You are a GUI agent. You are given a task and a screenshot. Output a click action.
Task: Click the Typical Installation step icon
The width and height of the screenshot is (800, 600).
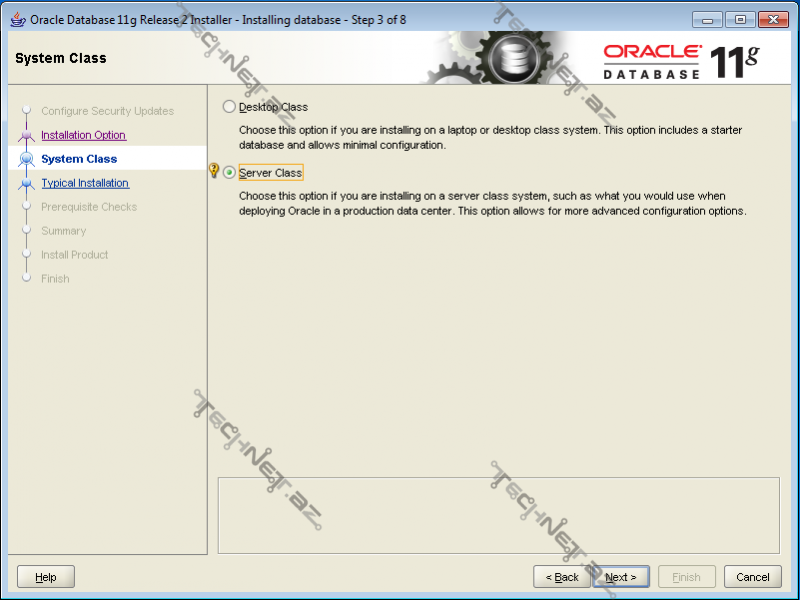(x=27, y=183)
